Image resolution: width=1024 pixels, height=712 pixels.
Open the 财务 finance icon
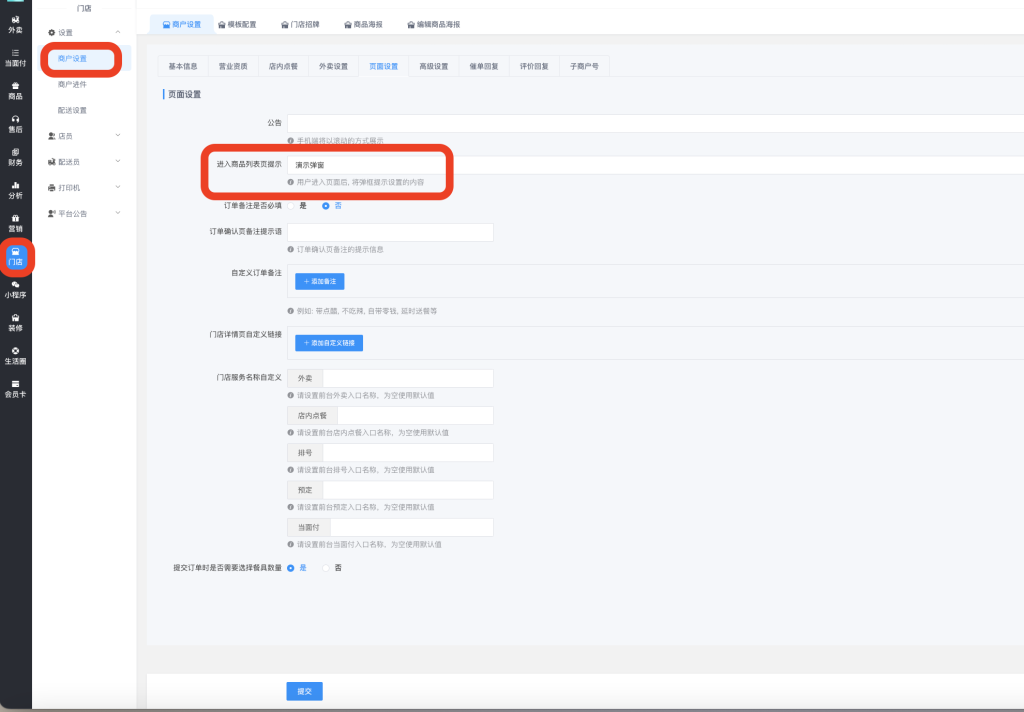tap(15, 156)
